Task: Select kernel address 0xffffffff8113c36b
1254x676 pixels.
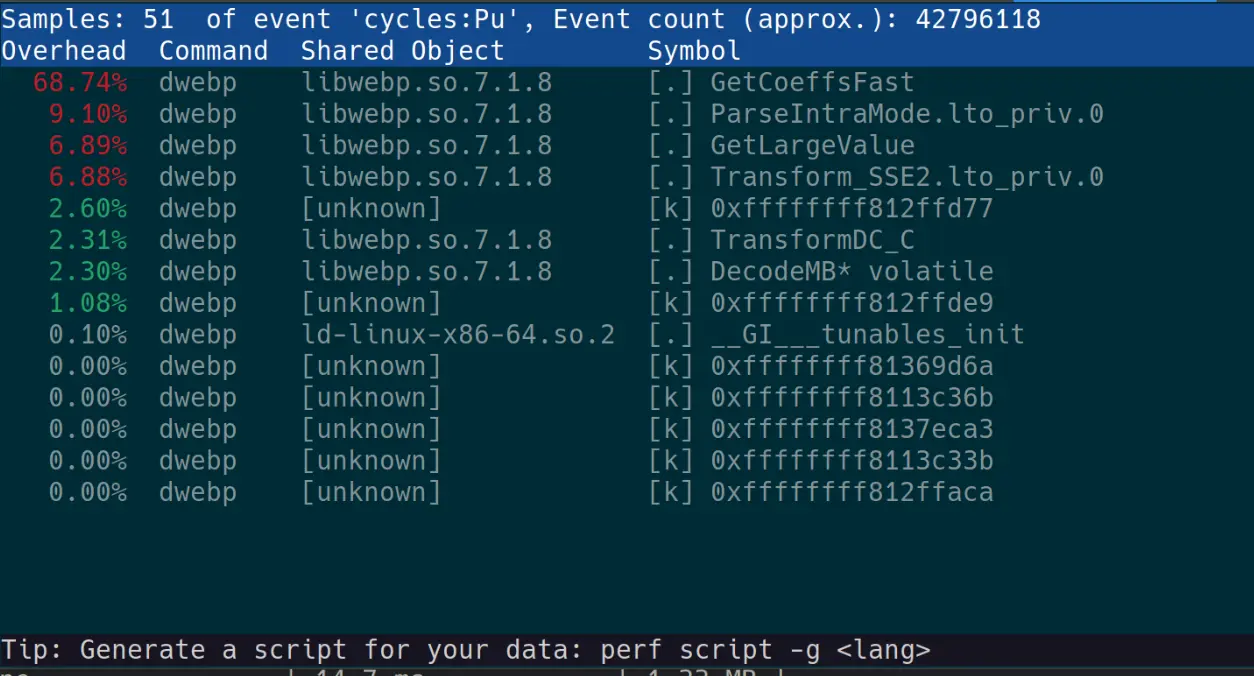Action: (x=851, y=398)
